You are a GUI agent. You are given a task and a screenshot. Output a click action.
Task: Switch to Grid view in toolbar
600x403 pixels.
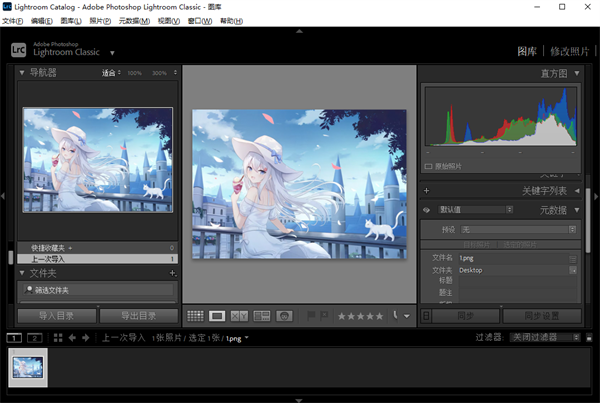click(x=195, y=316)
